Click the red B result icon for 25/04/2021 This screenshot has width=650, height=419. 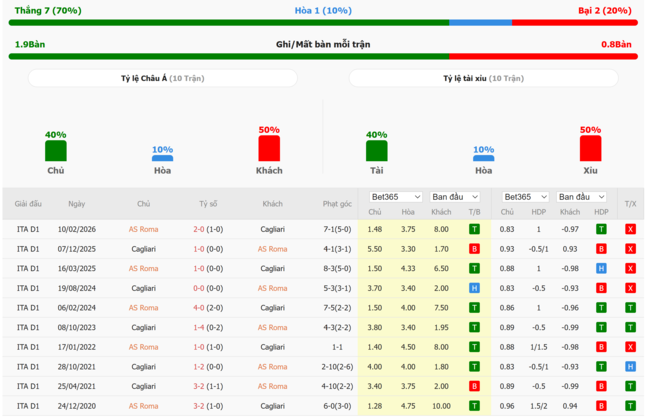pos(474,386)
